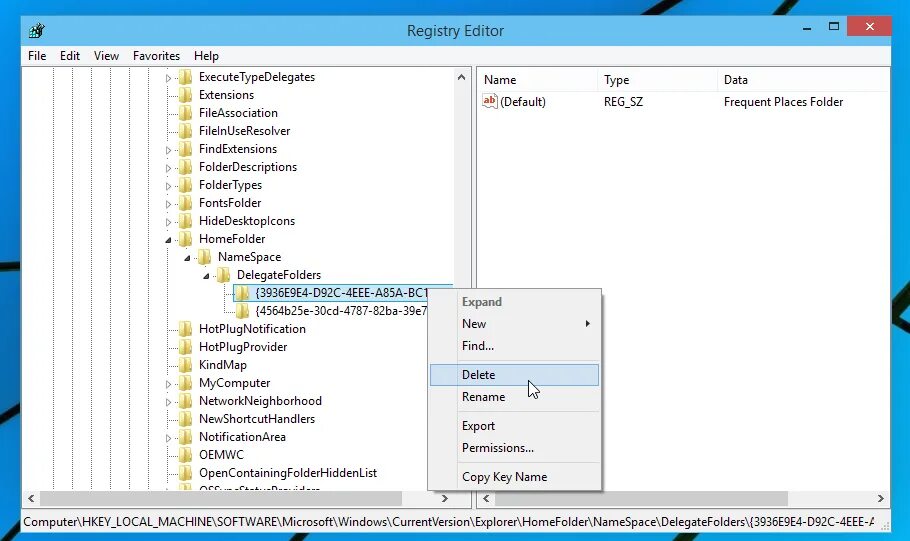
Task: Expand the ExecuteTypeDelegates key
Action: click(168, 78)
